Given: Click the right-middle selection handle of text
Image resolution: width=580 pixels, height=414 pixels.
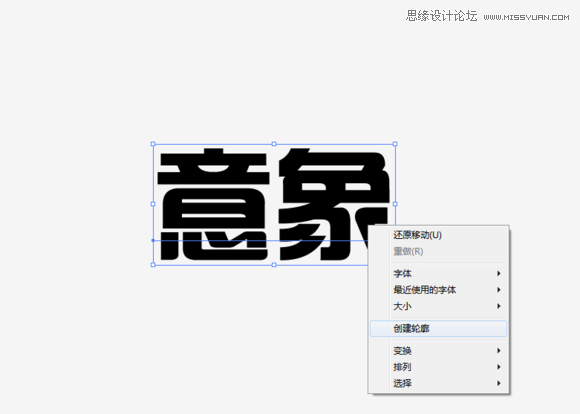Looking at the screenshot, I should [x=395, y=204].
